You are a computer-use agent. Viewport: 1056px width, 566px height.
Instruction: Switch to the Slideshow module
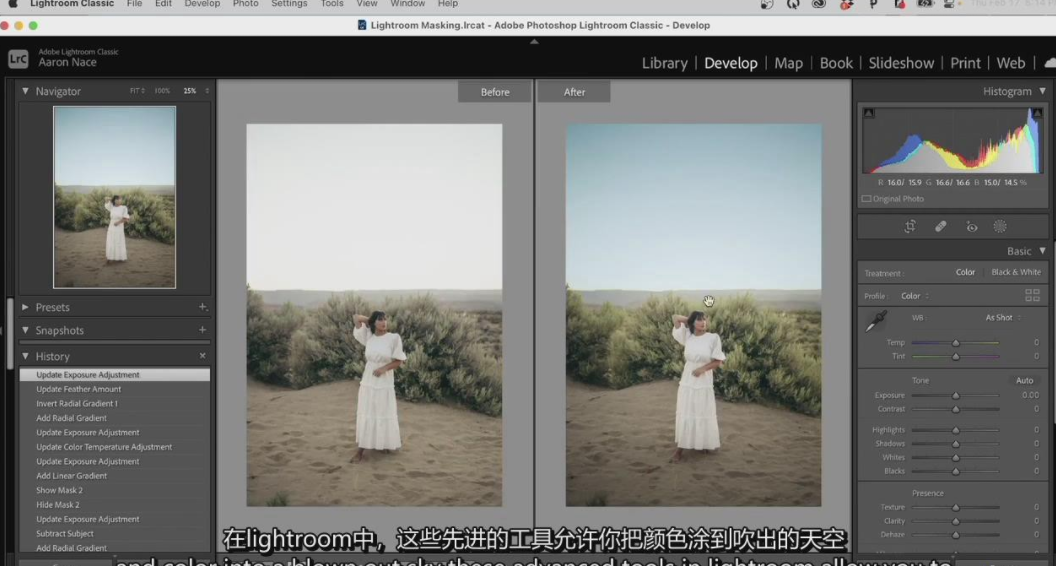901,63
